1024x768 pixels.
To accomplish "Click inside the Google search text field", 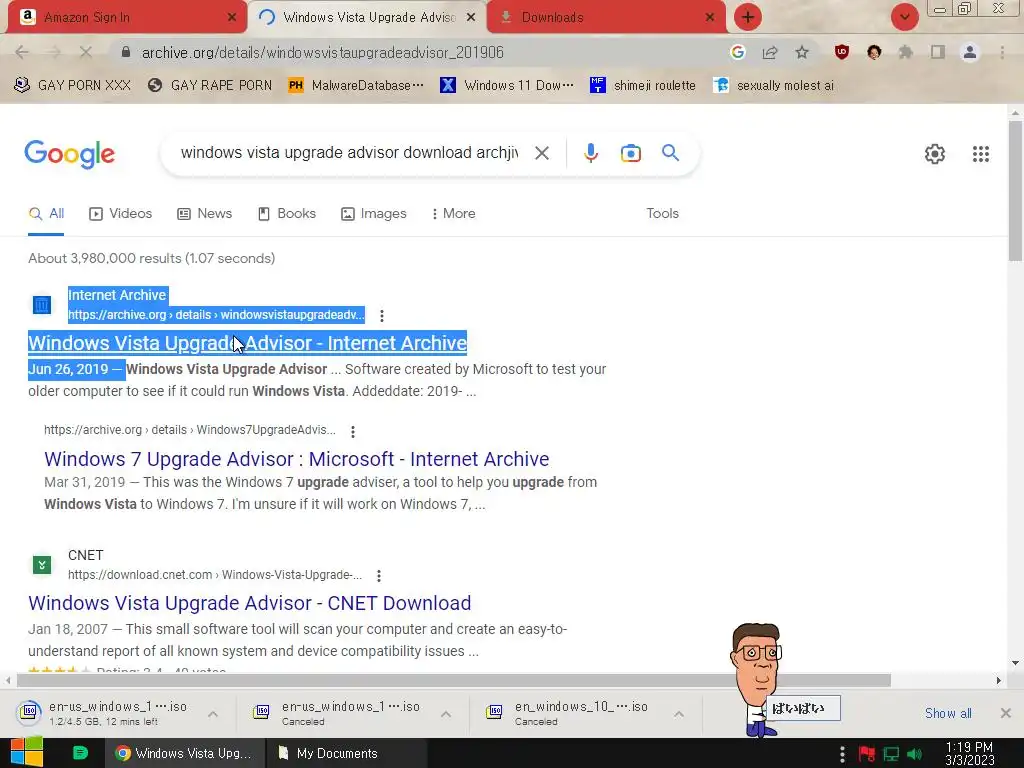I will (349, 153).
